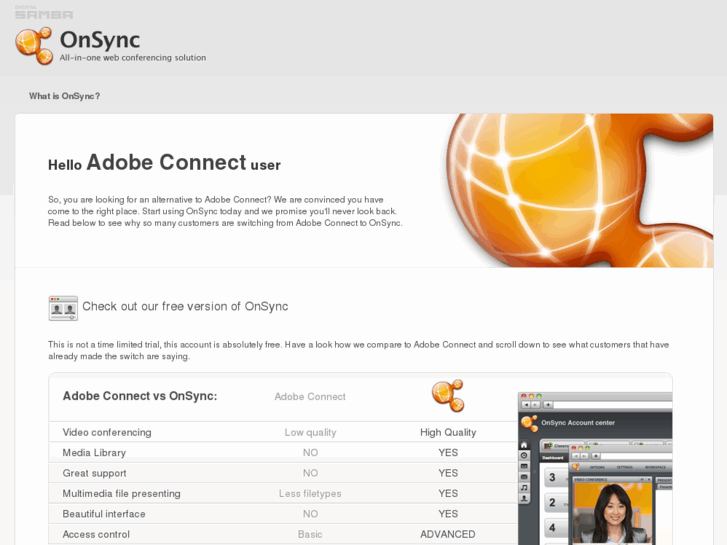Click the webcam users icon beside 'Check out our free version'
Screen dimensions: 727x545
(63, 308)
